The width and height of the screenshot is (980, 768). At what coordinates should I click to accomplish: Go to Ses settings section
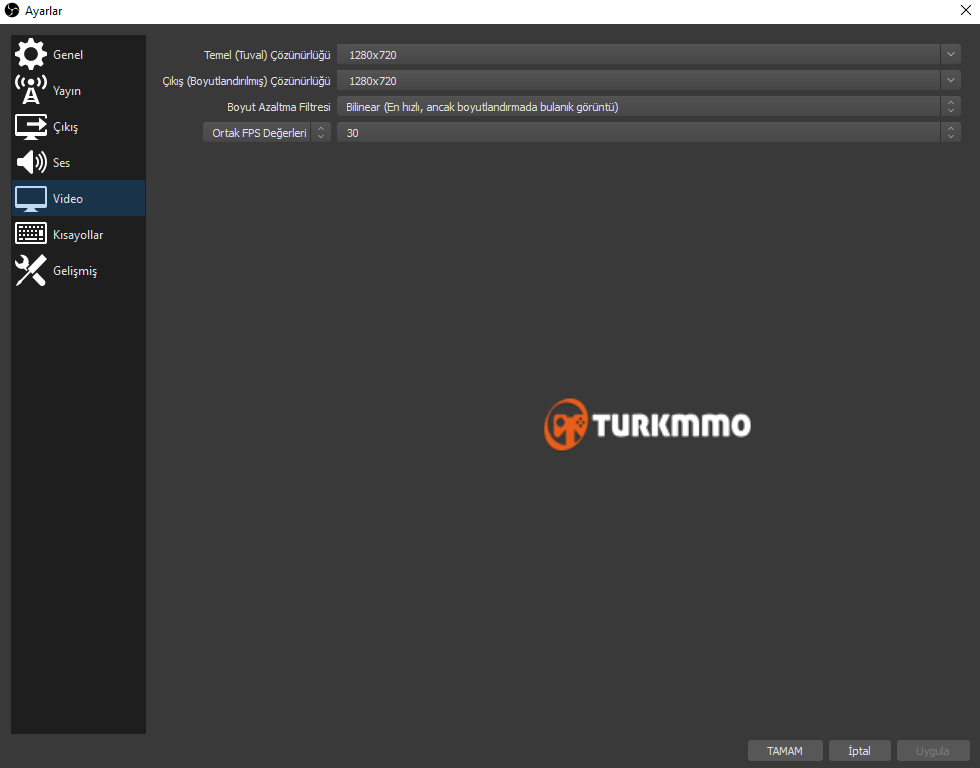78,162
